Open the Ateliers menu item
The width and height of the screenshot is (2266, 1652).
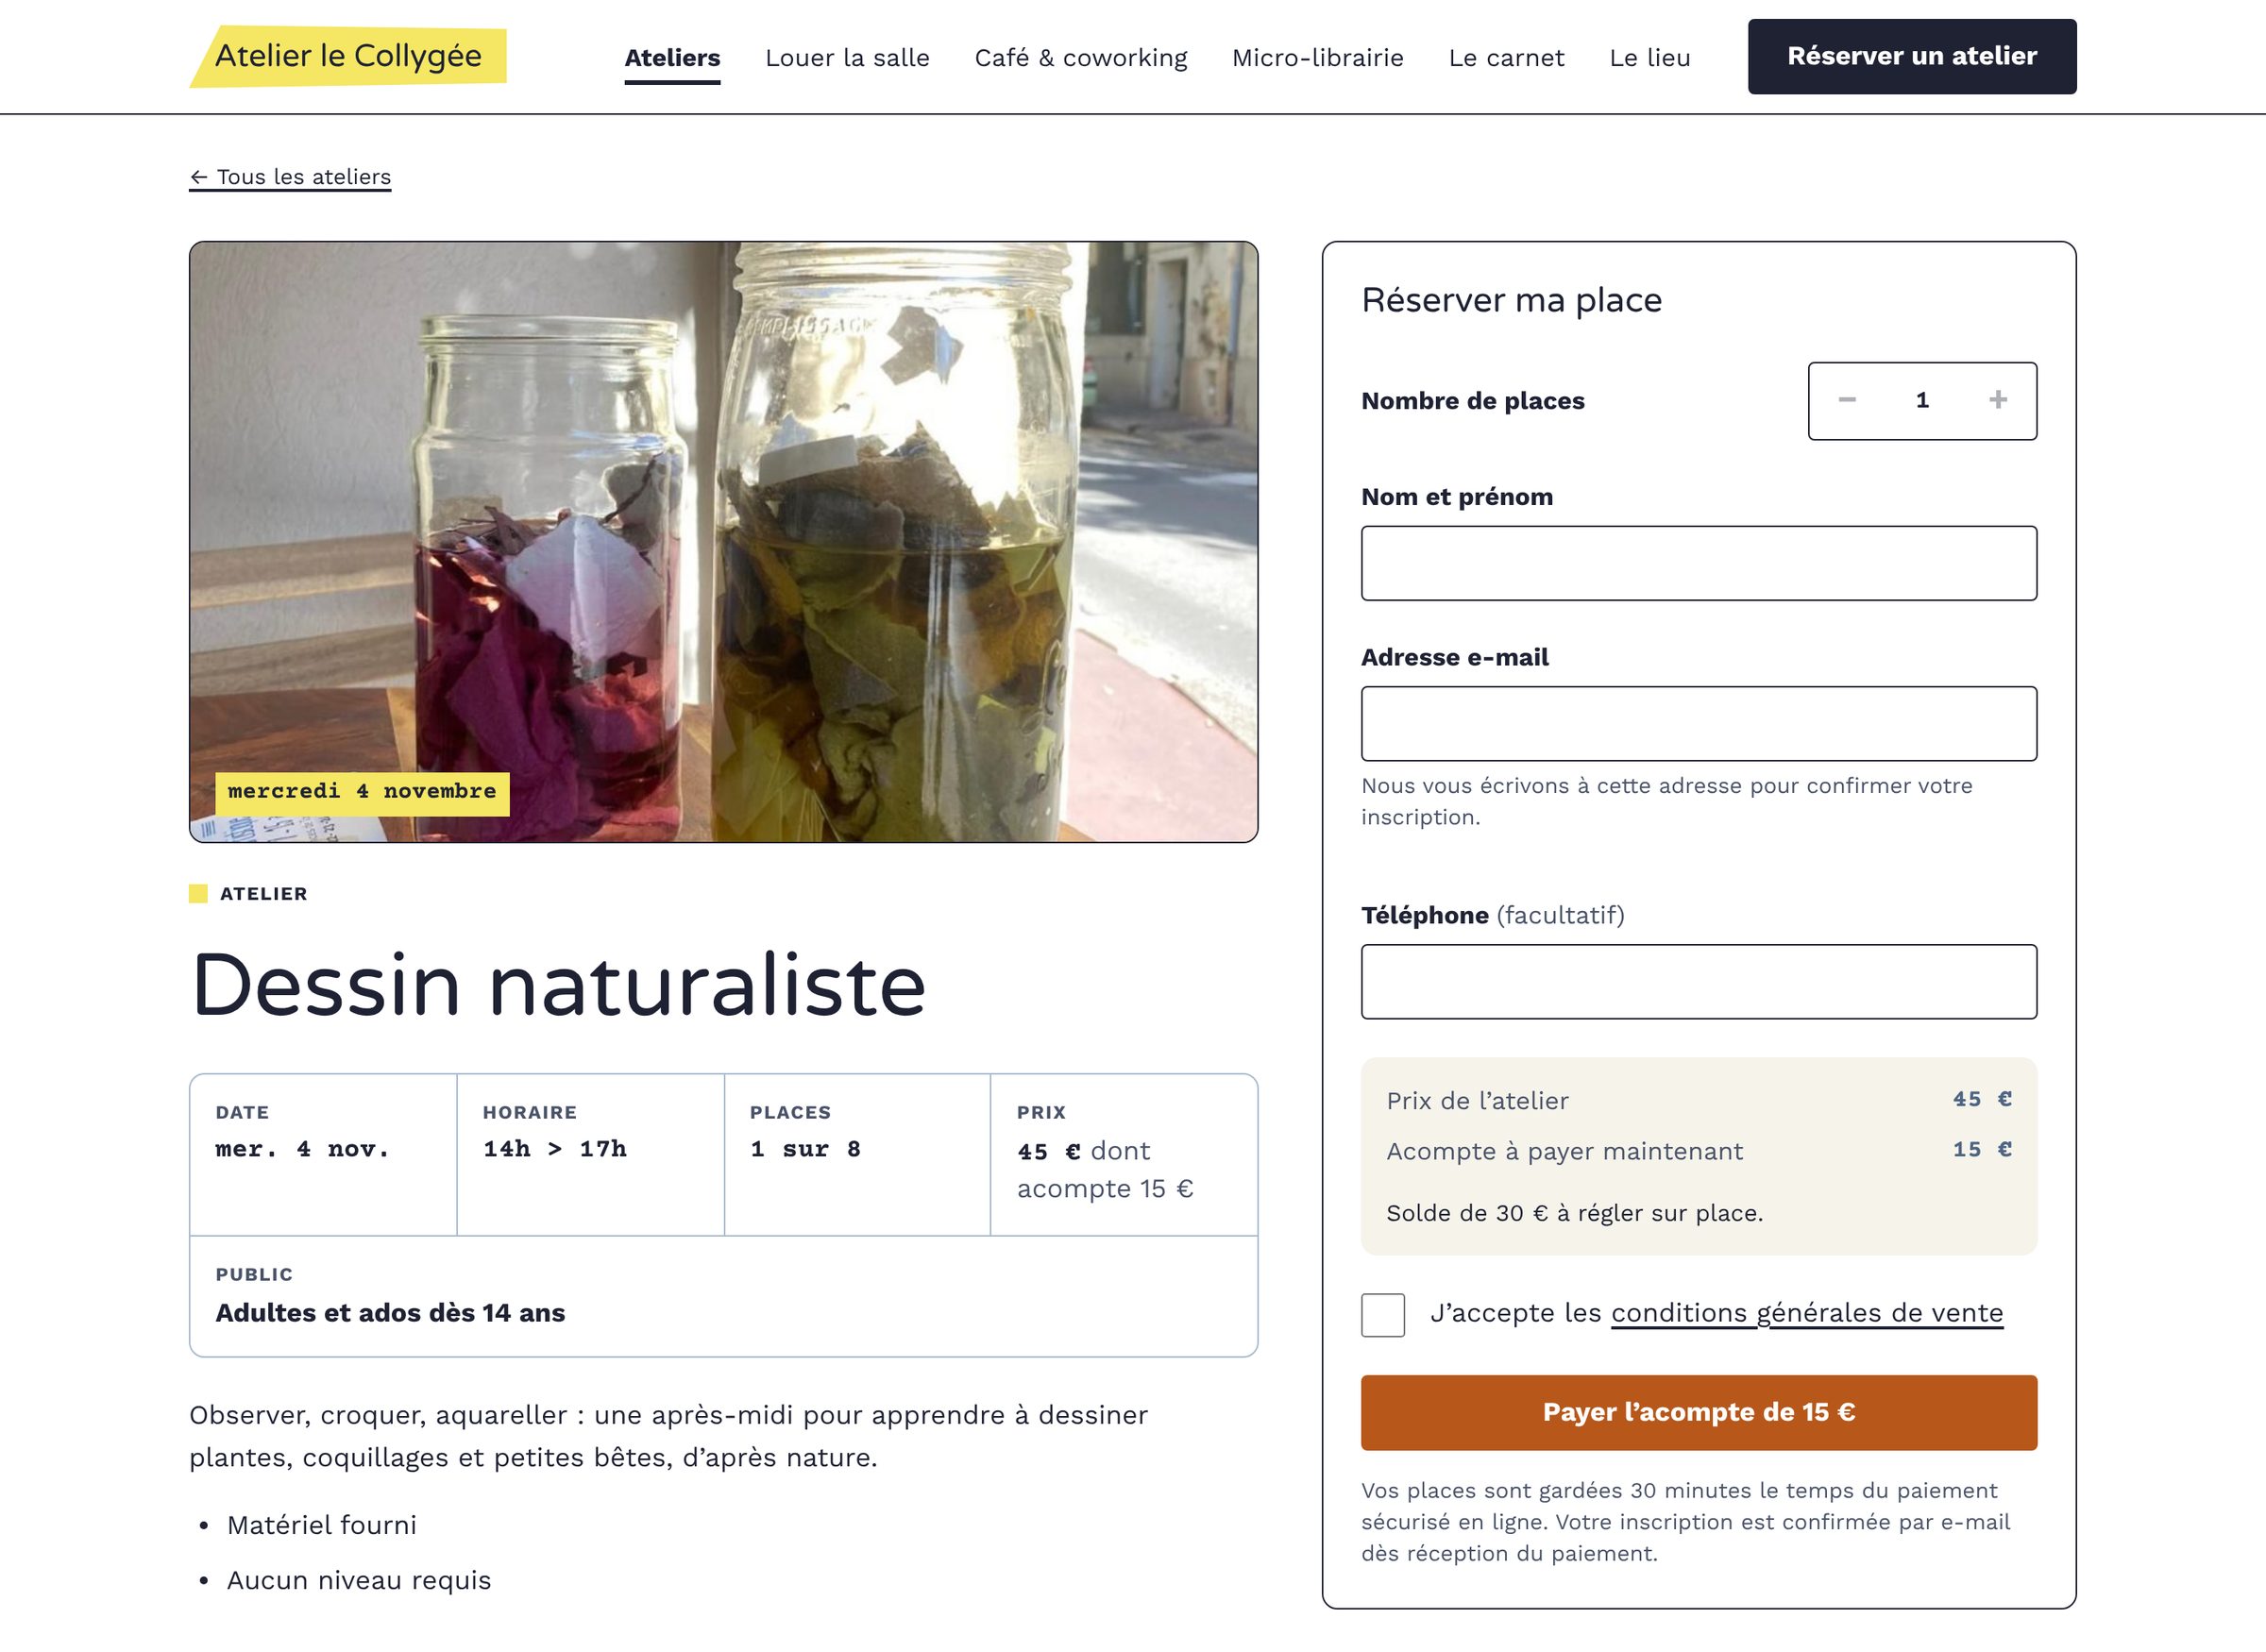[672, 58]
